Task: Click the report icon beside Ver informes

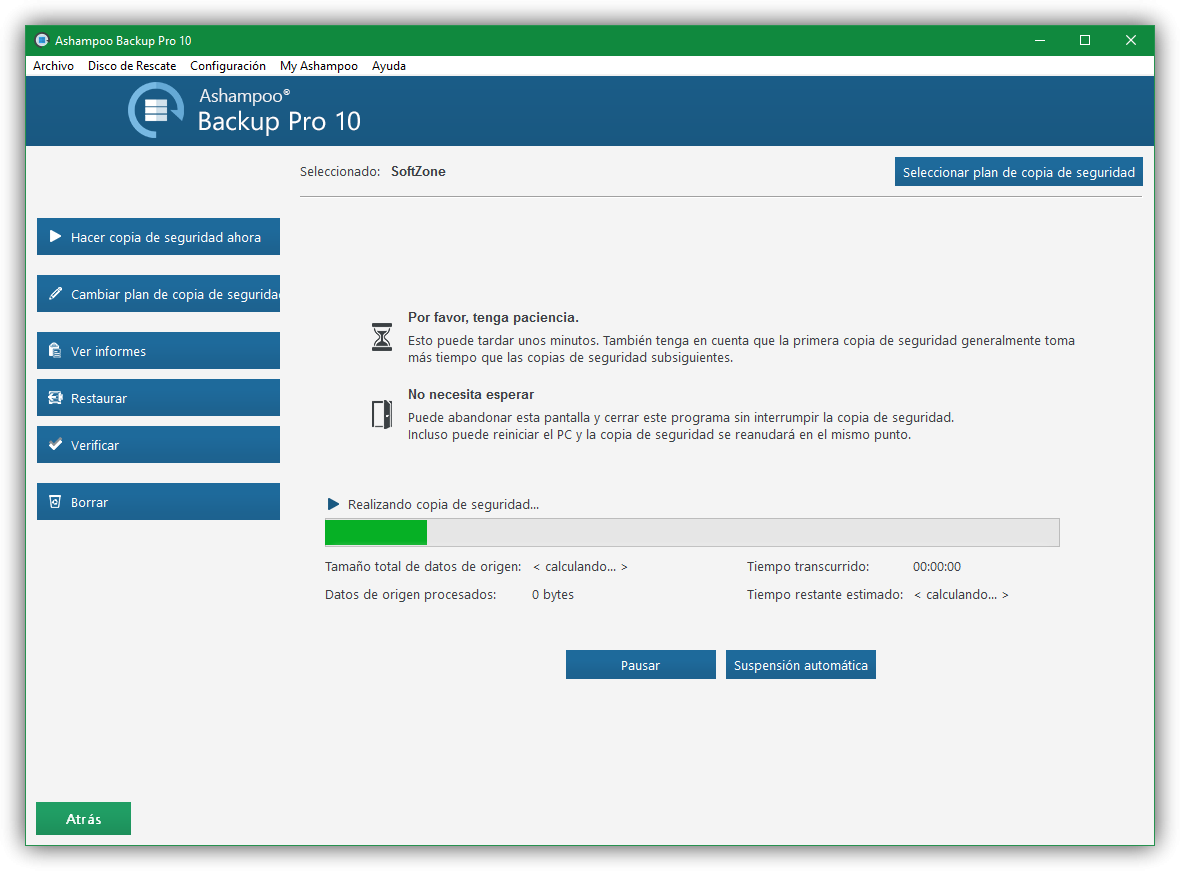Action: (55, 350)
